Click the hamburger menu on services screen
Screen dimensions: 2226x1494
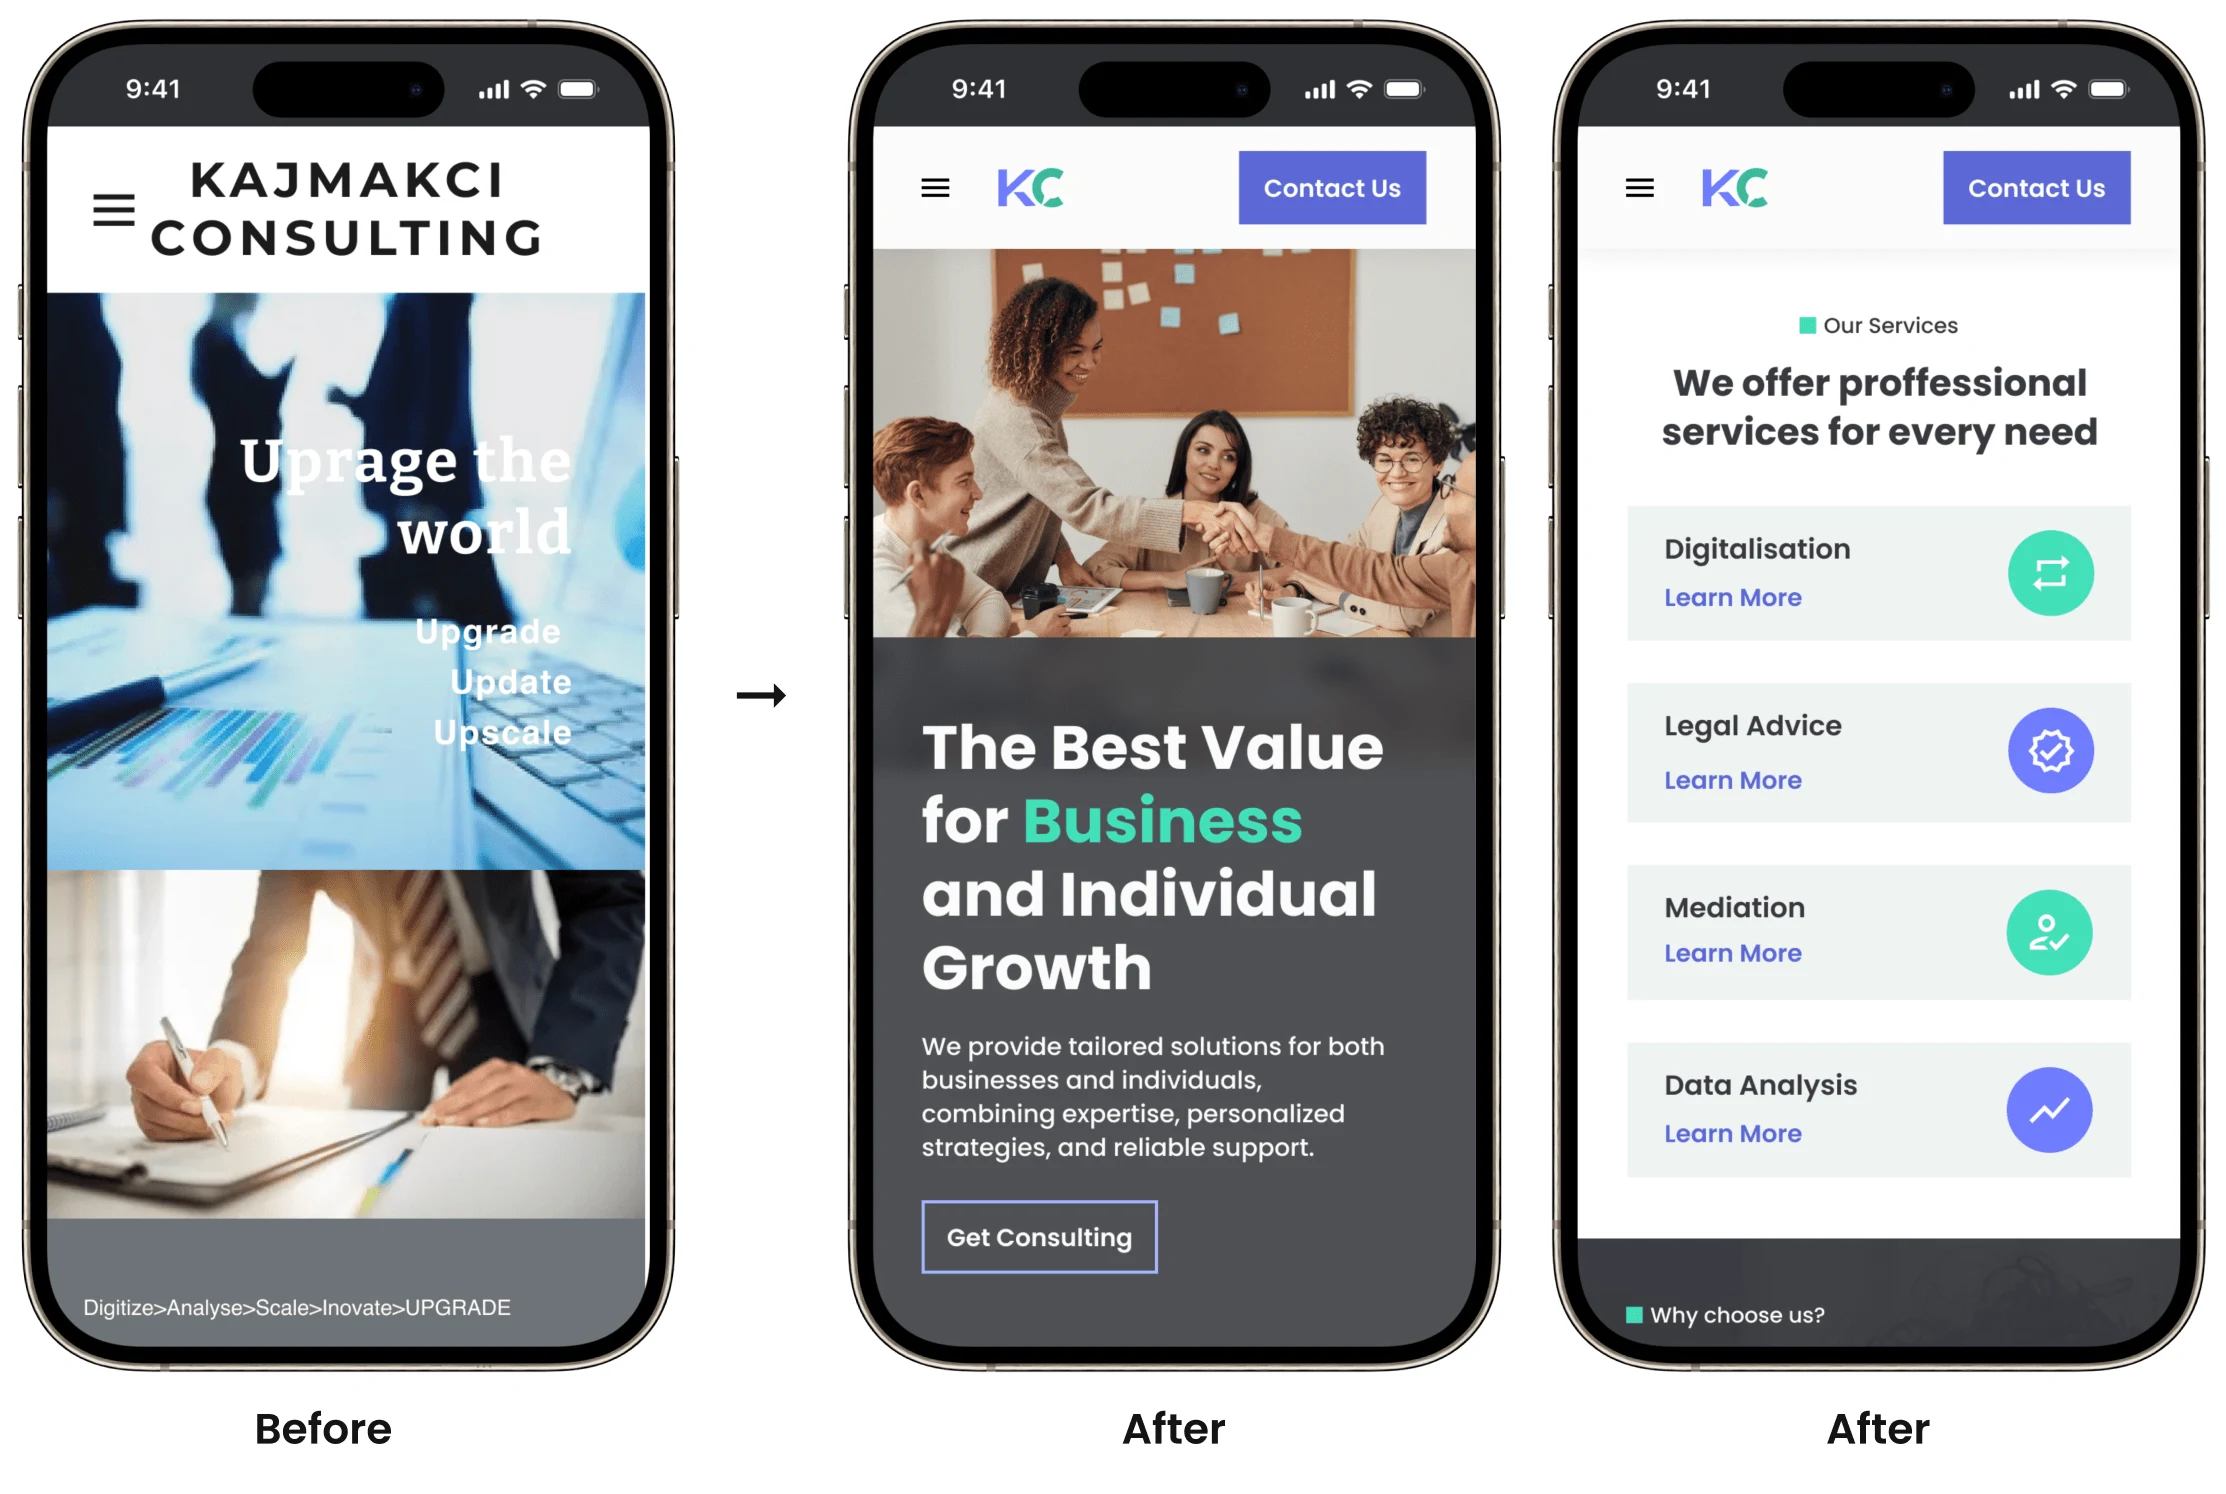(x=1641, y=188)
